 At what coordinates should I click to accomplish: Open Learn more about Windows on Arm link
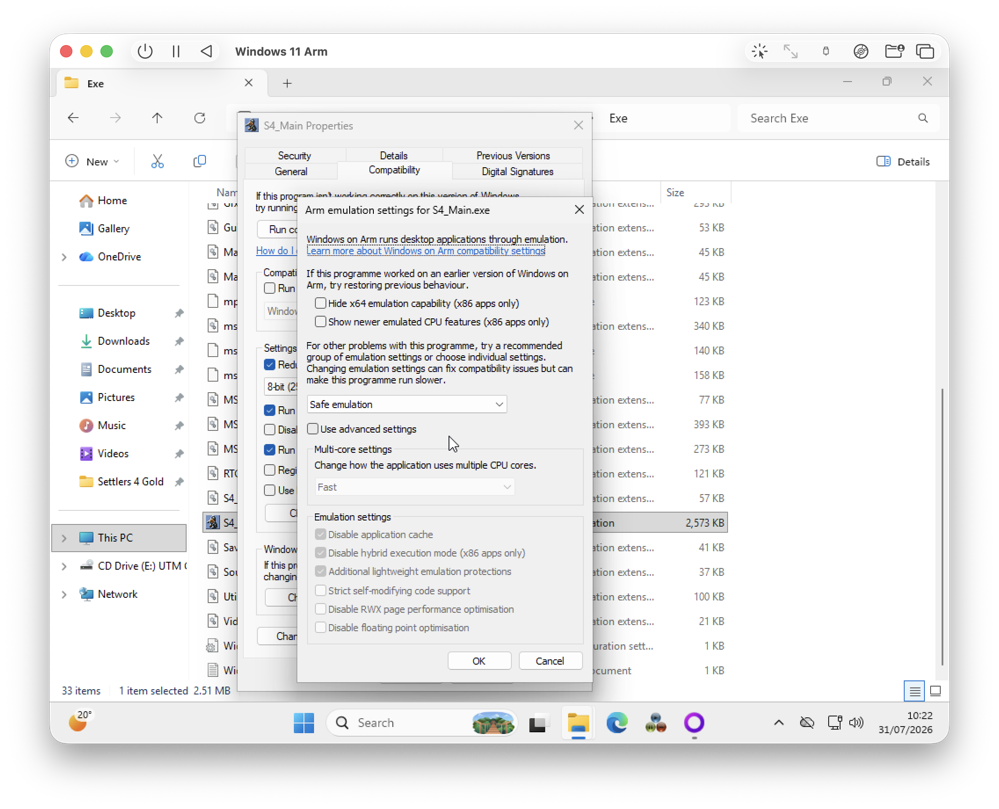(x=426, y=251)
